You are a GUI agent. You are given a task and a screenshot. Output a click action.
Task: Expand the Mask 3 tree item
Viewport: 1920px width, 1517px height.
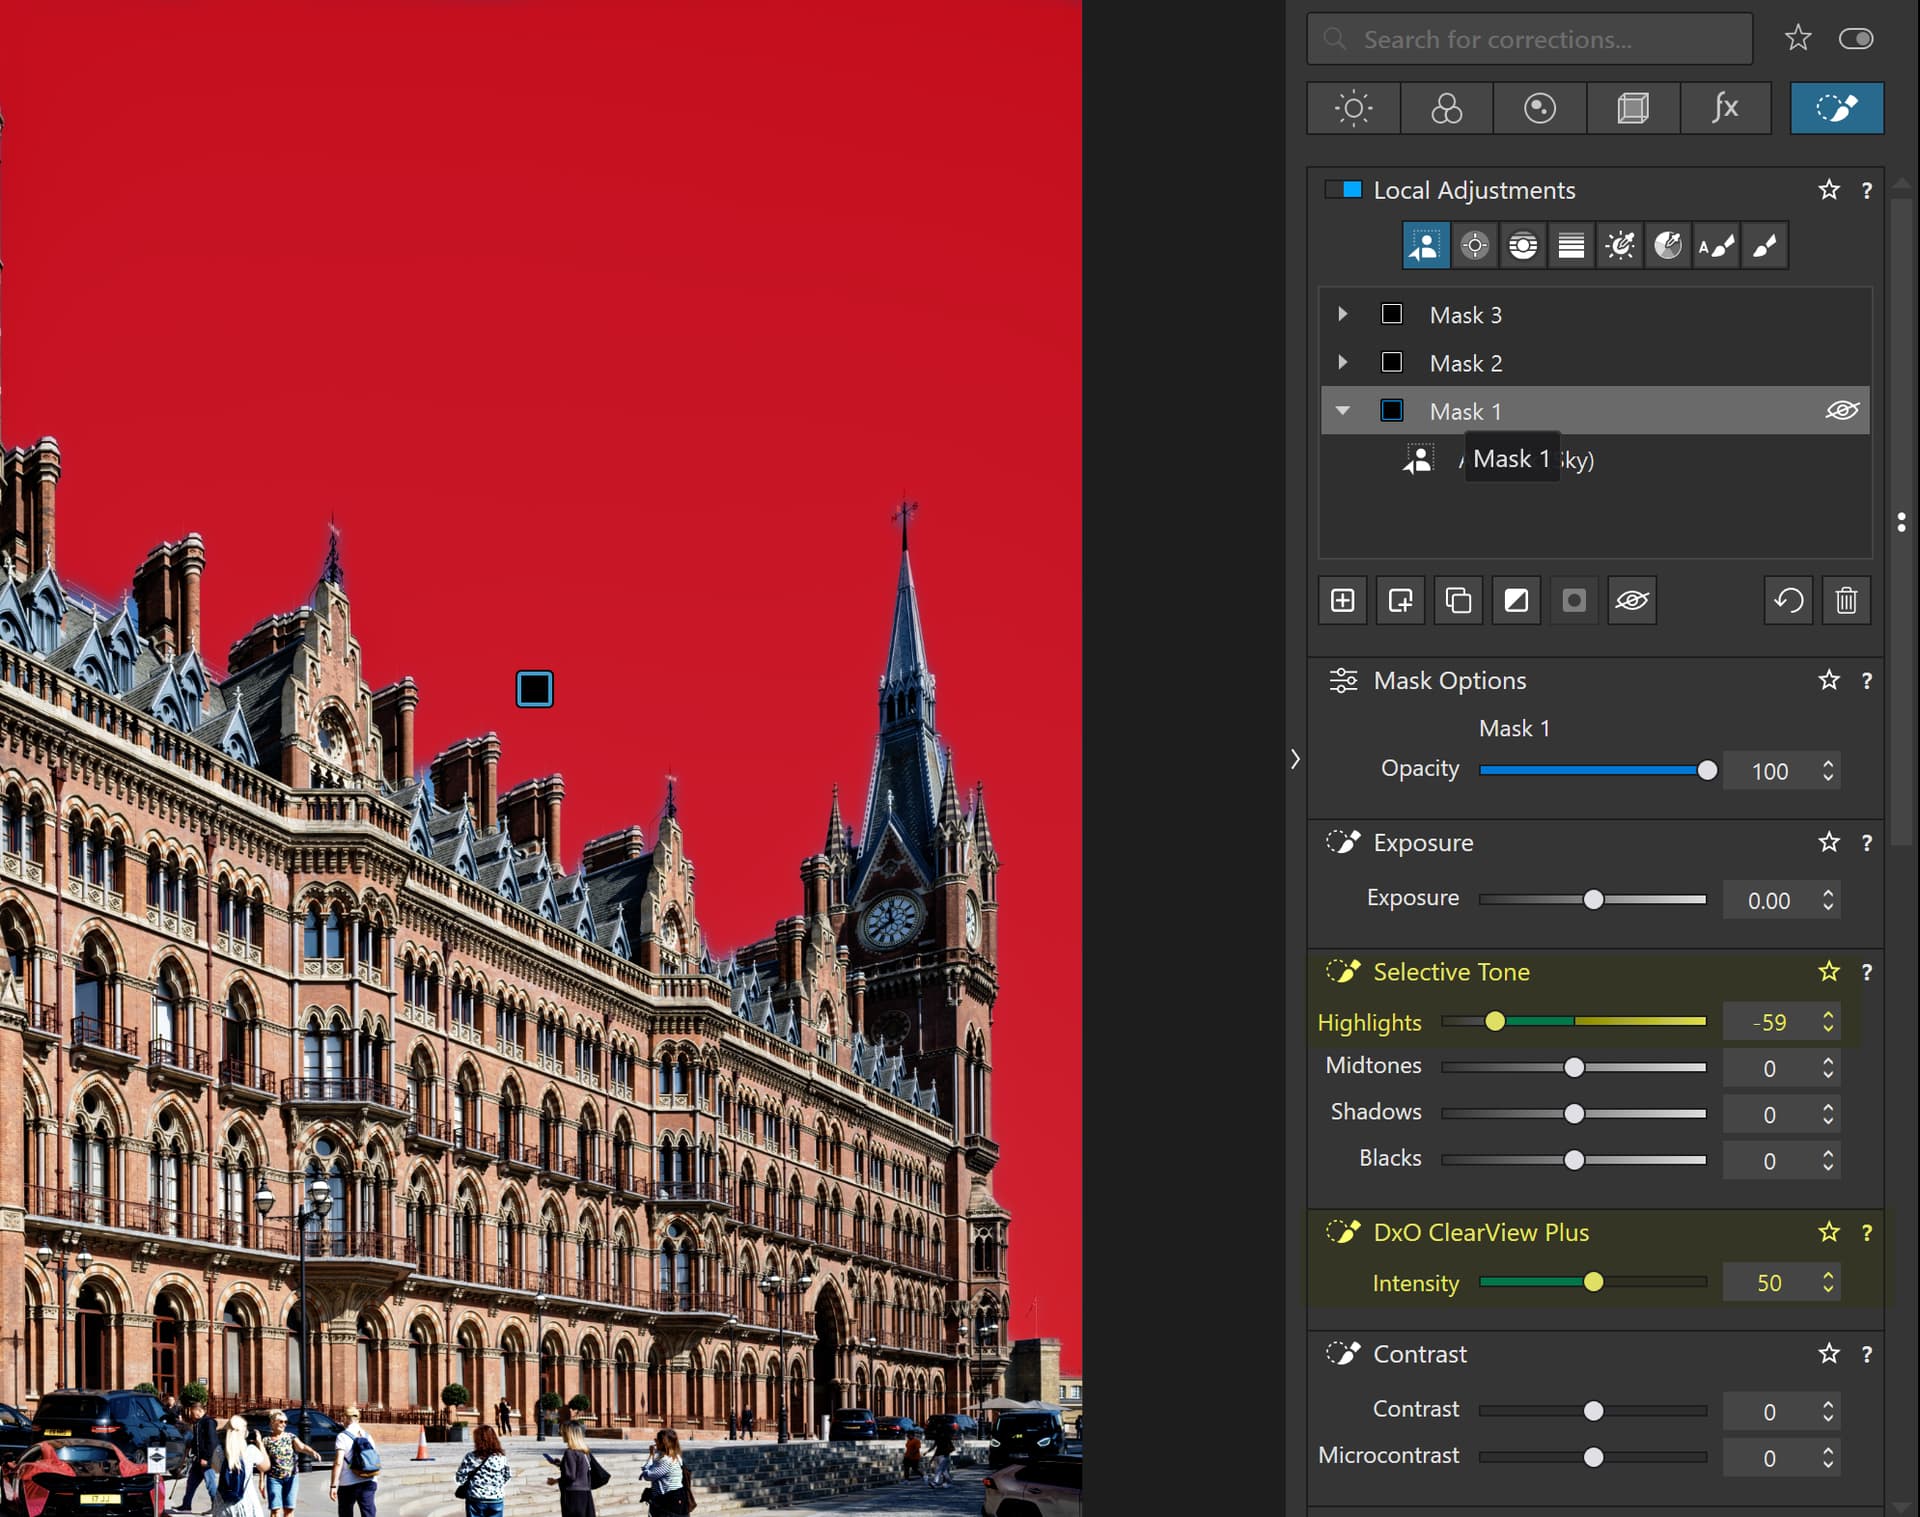(1343, 315)
